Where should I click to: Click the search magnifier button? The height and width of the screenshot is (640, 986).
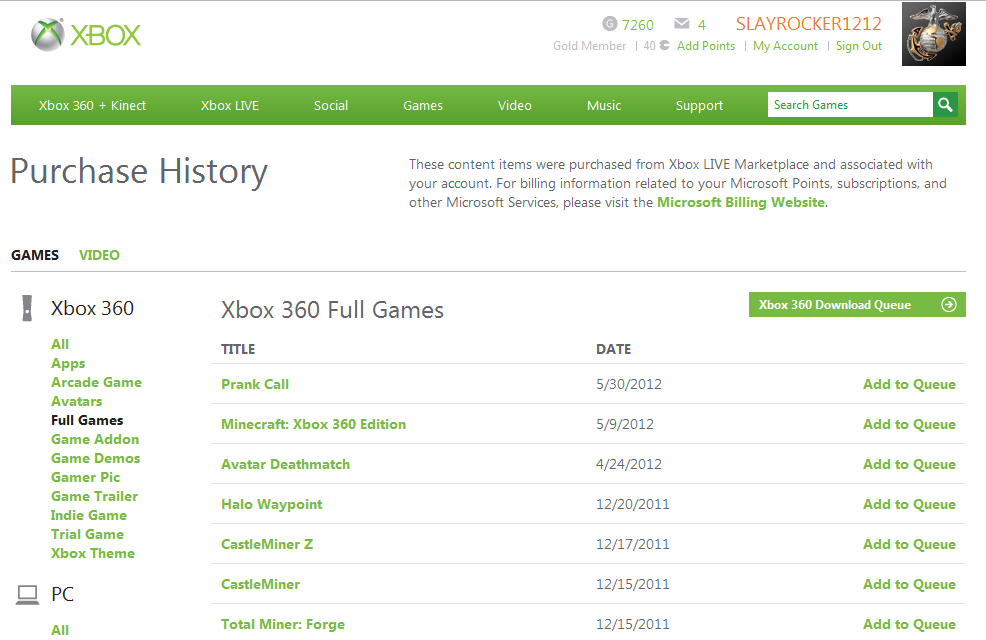[x=945, y=104]
